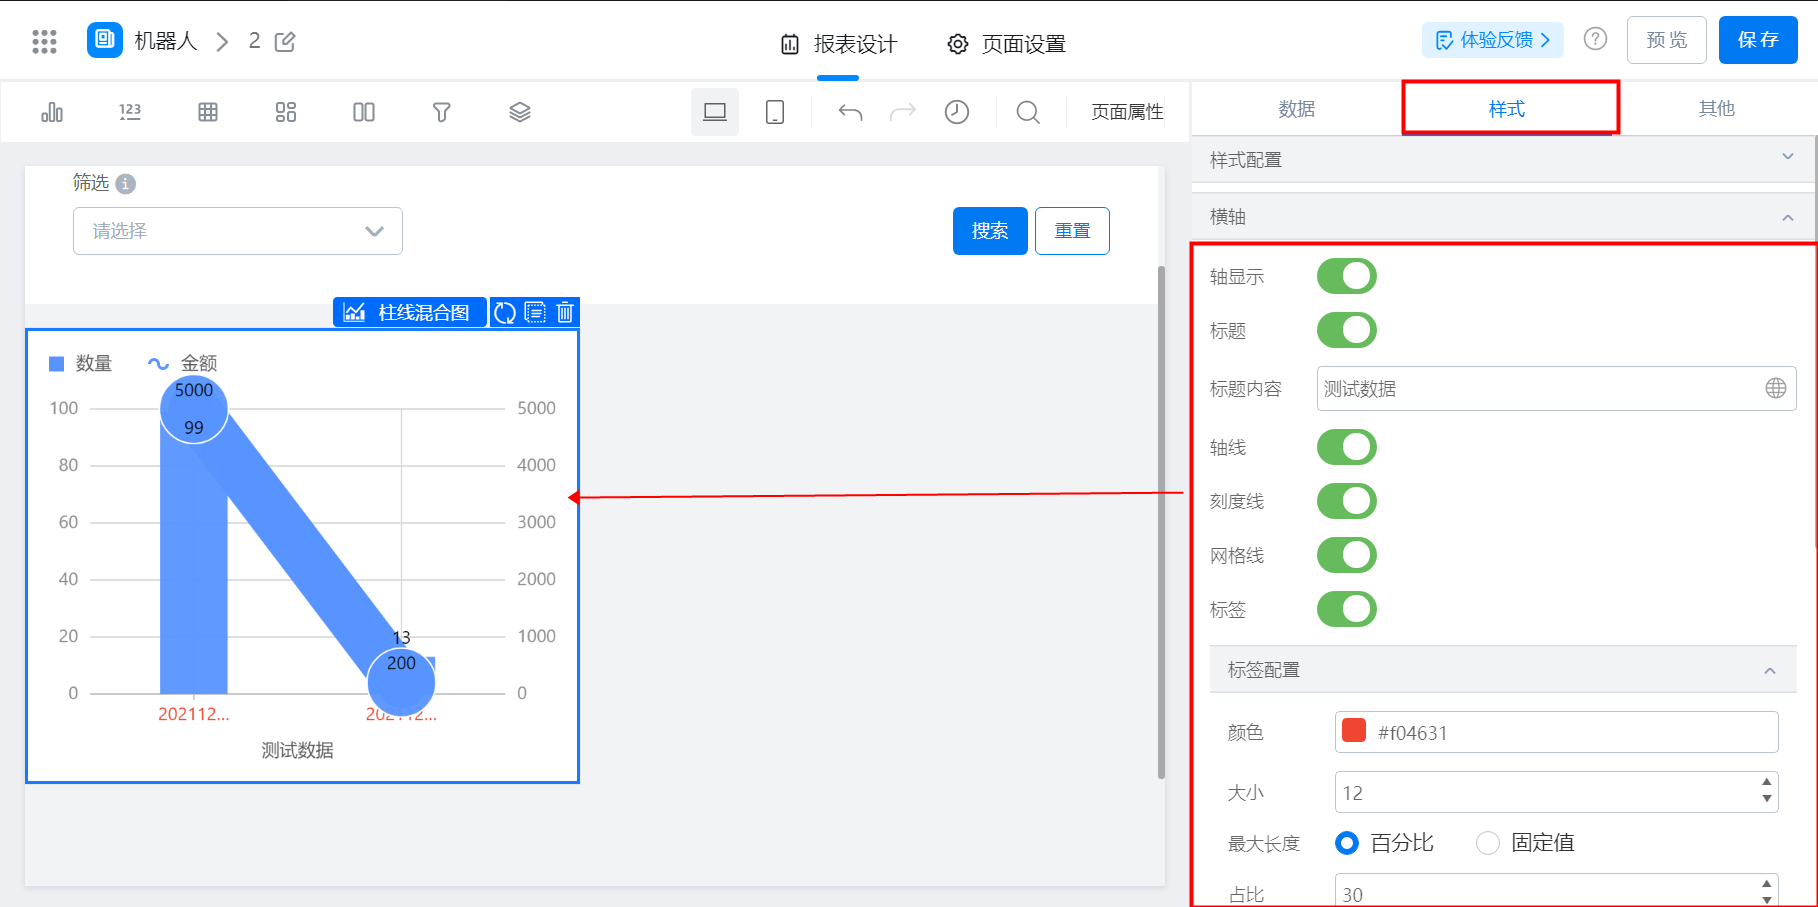Viewport: 1818px width, 907px height.
Task: Click the red #f04631 color swatch
Action: point(1354,731)
